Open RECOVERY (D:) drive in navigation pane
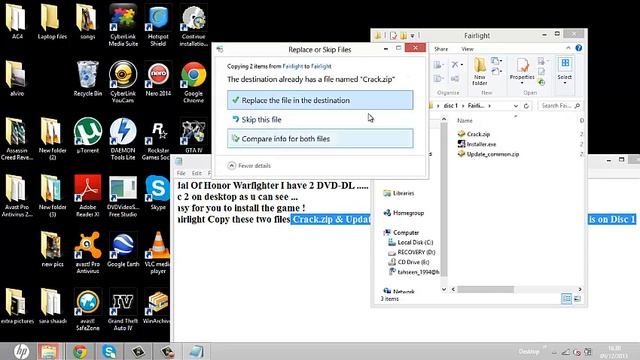640x360 pixels. 412,252
